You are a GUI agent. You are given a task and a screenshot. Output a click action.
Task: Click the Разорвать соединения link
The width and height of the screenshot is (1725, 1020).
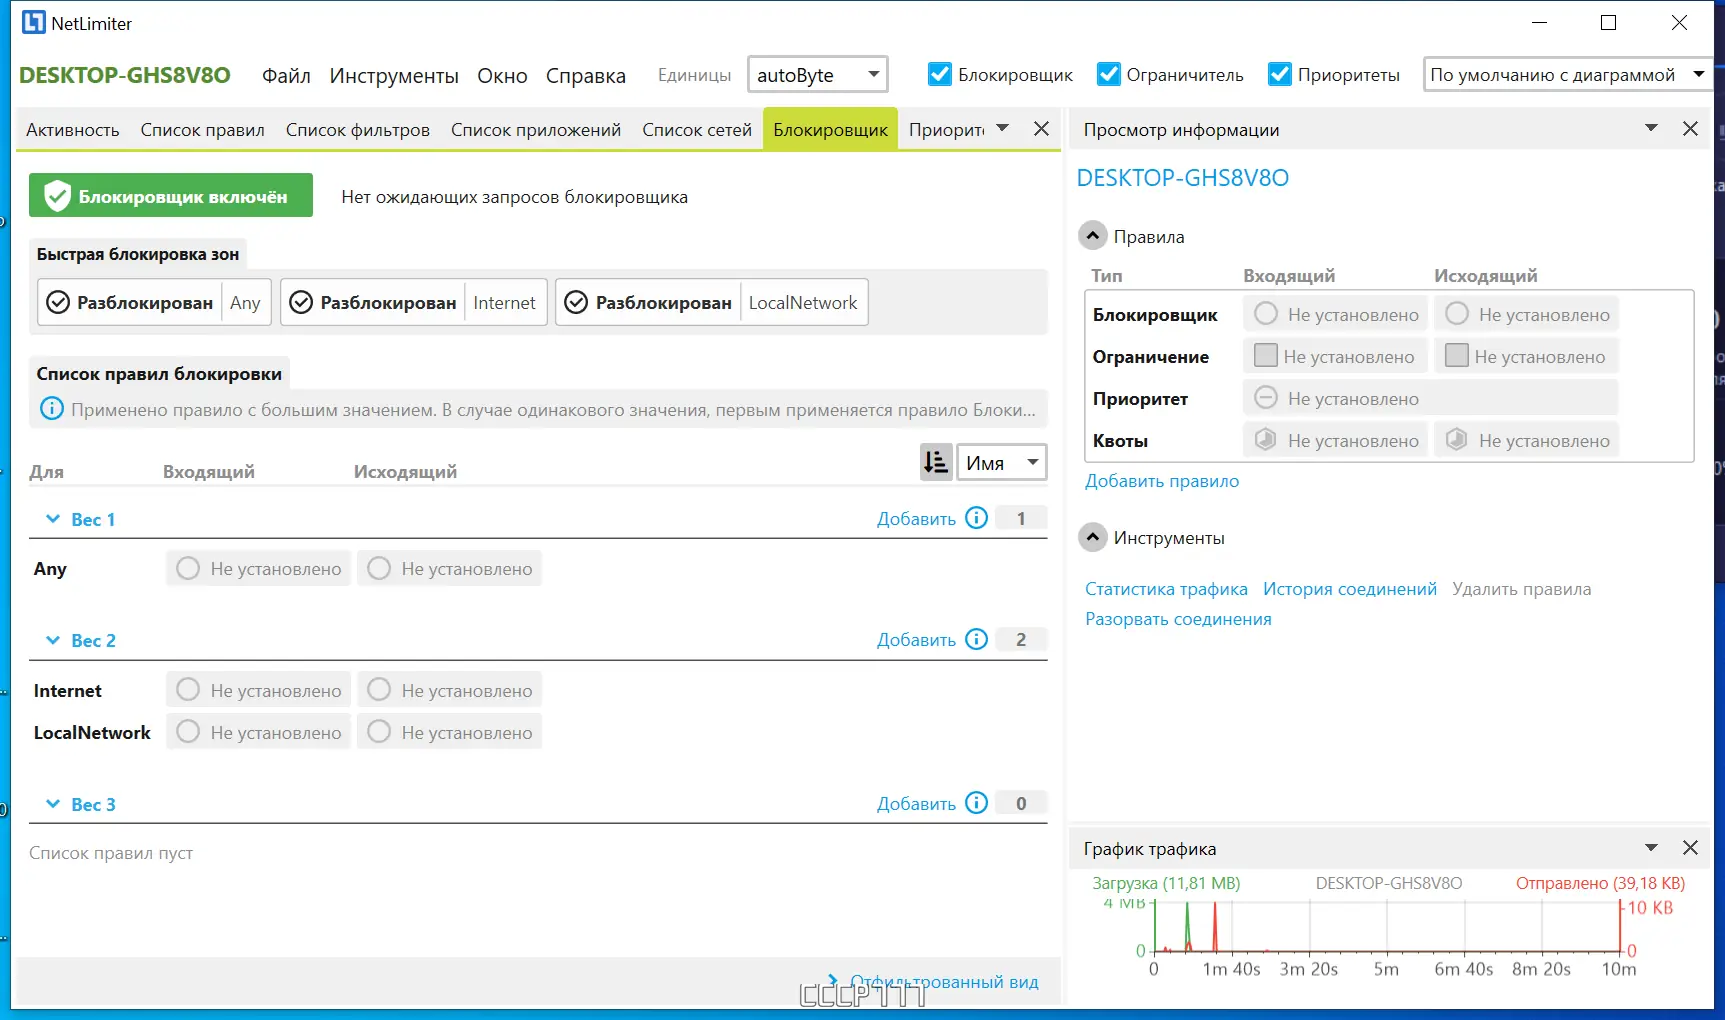tap(1178, 619)
